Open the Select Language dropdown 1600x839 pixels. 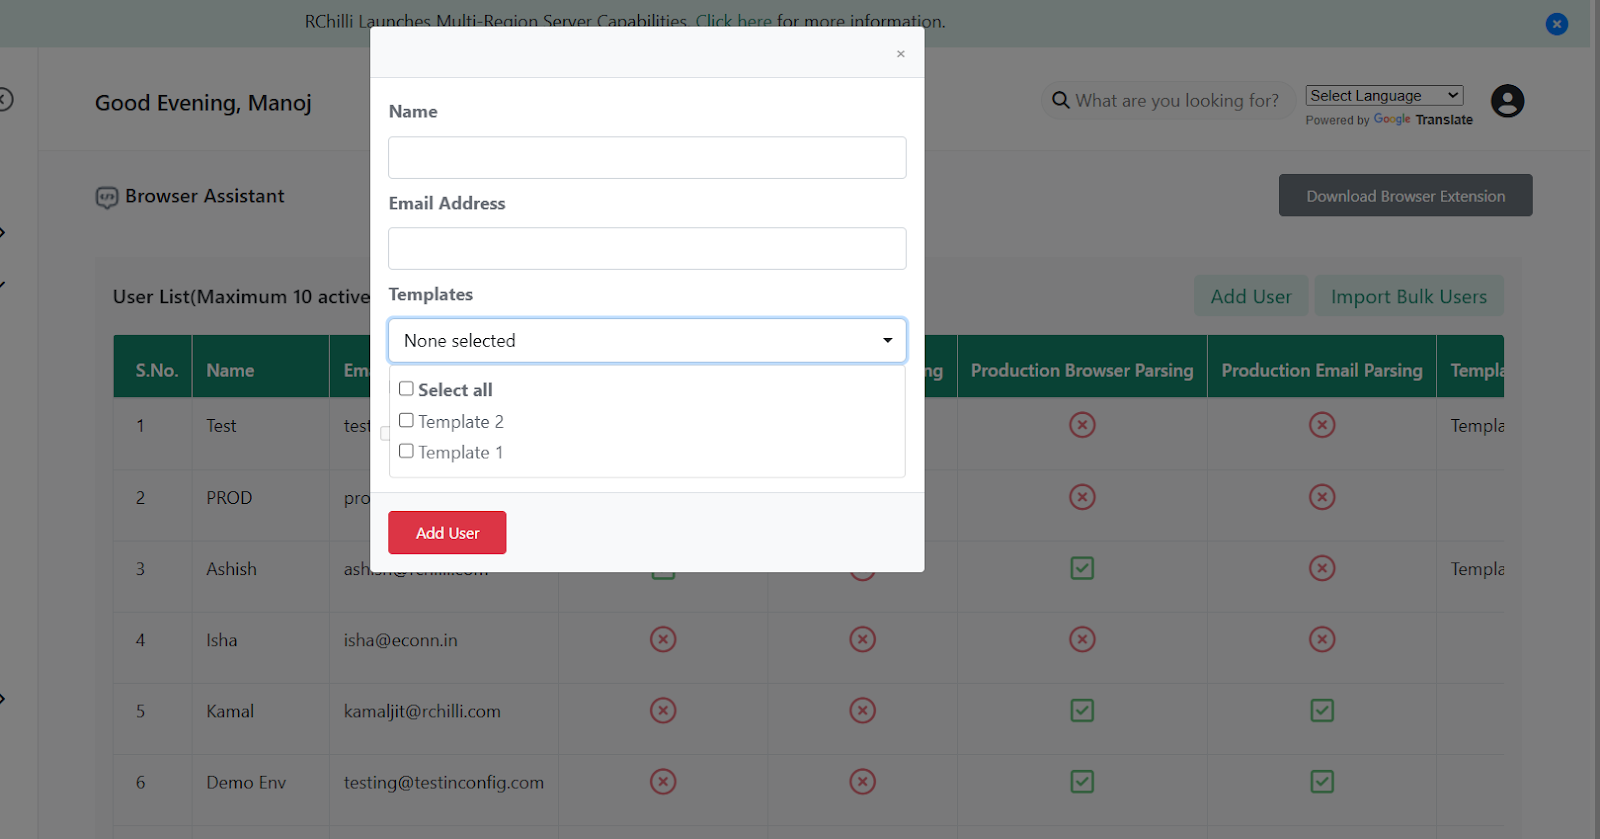[x=1384, y=96]
